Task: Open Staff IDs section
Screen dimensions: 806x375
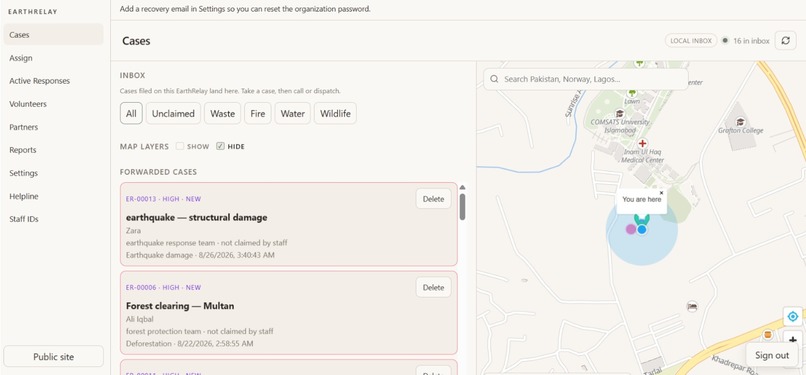Action: (x=53, y=219)
